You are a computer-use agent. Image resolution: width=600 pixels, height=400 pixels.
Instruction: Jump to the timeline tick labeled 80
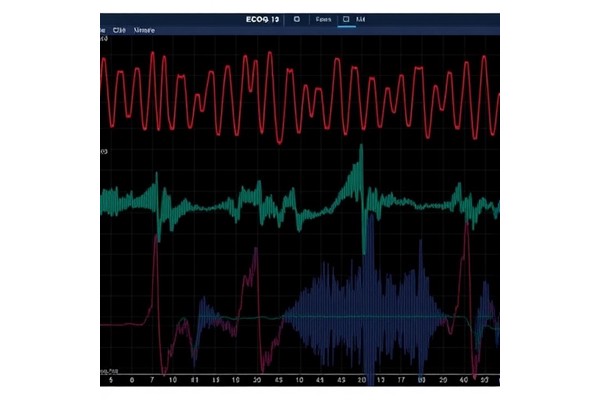[421, 381]
